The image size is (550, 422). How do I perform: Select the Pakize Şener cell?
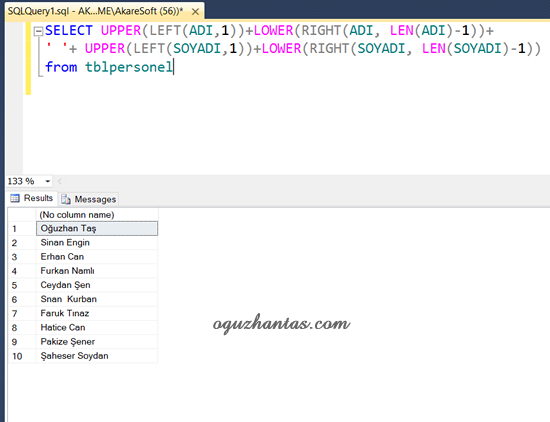[97, 342]
